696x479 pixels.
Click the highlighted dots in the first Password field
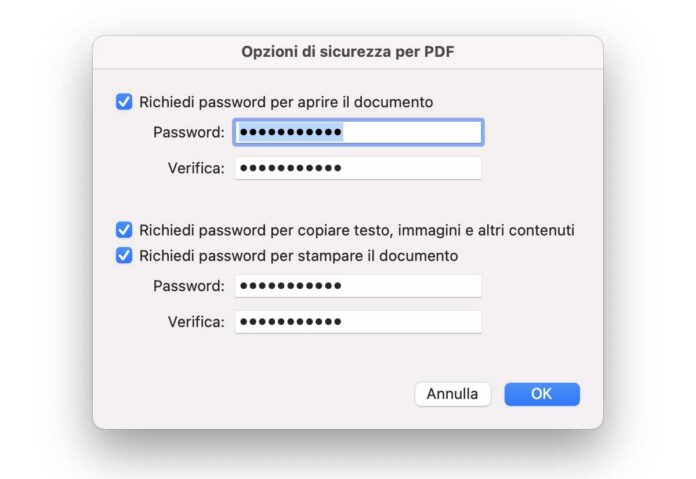click(291, 132)
